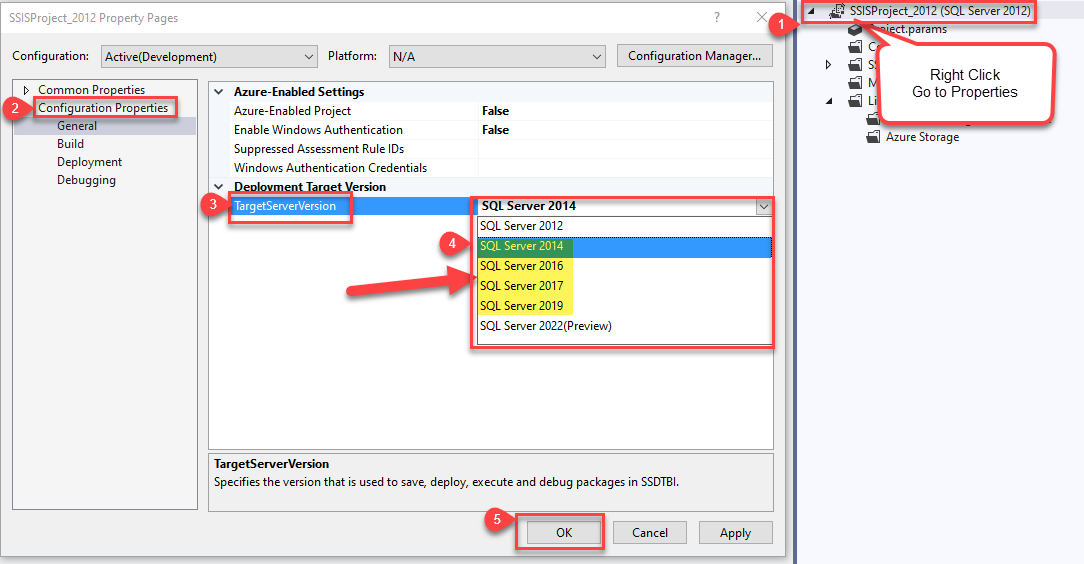
Task: Click the Project.params parameter icon
Action: click(856, 29)
